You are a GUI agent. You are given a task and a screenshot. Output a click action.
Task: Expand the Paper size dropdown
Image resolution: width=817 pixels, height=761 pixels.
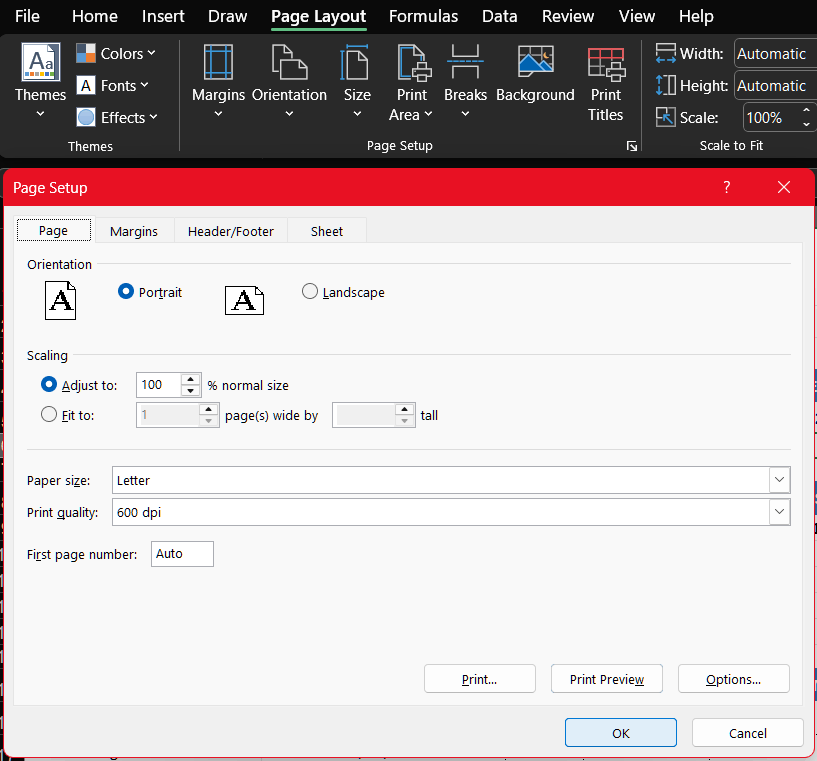(x=779, y=480)
